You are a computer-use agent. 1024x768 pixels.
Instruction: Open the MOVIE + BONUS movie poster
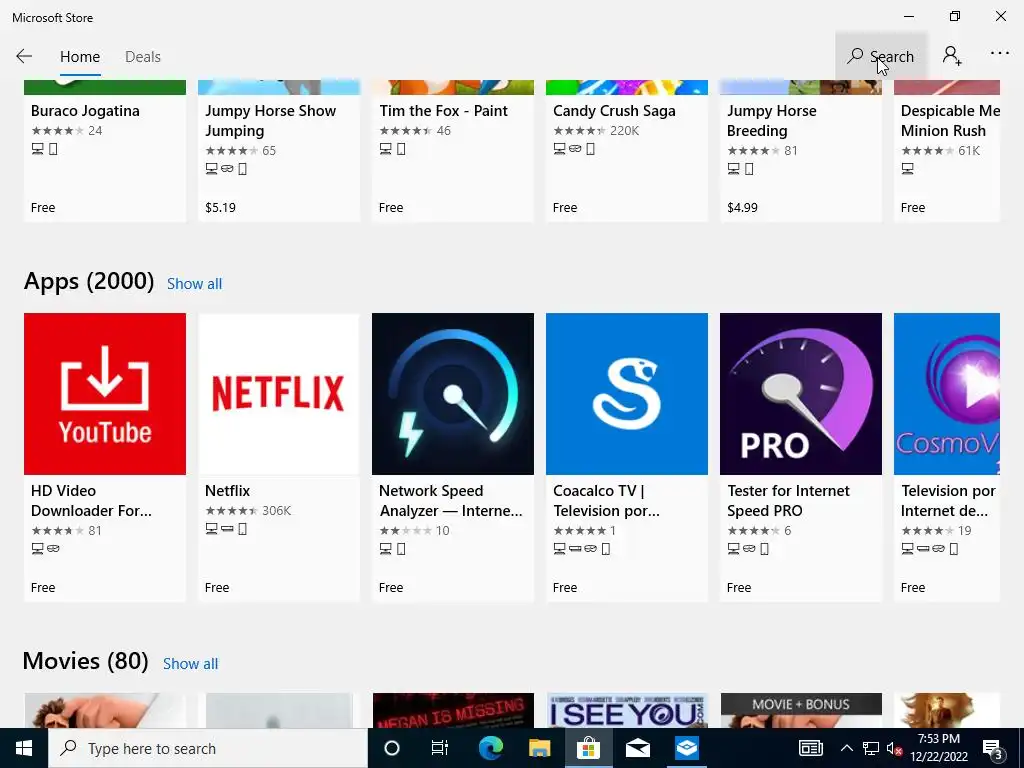pyautogui.click(x=801, y=711)
